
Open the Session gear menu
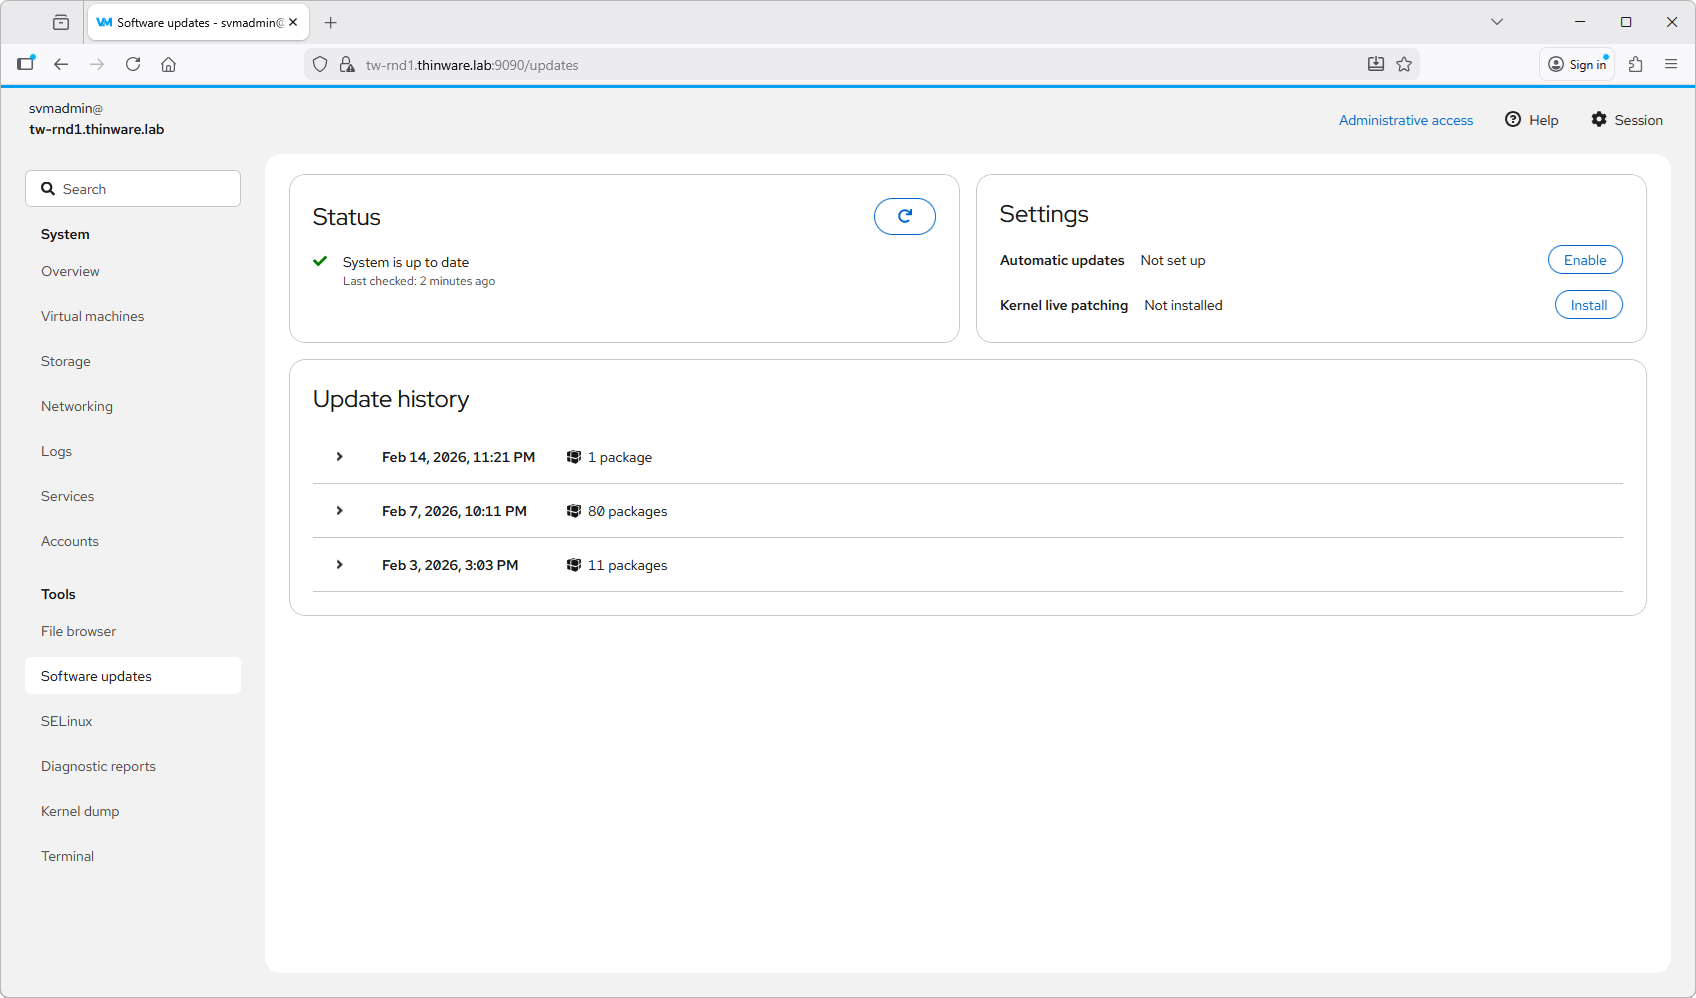tap(1626, 120)
